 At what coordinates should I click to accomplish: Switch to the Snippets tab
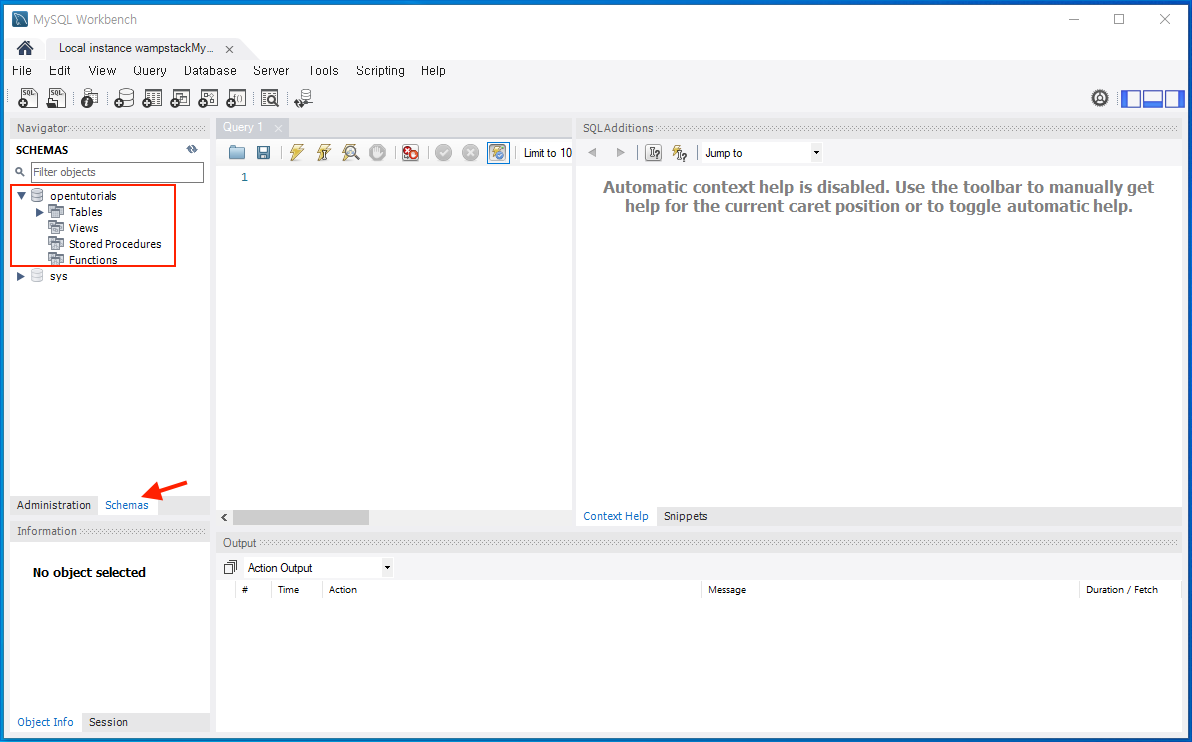pos(686,516)
